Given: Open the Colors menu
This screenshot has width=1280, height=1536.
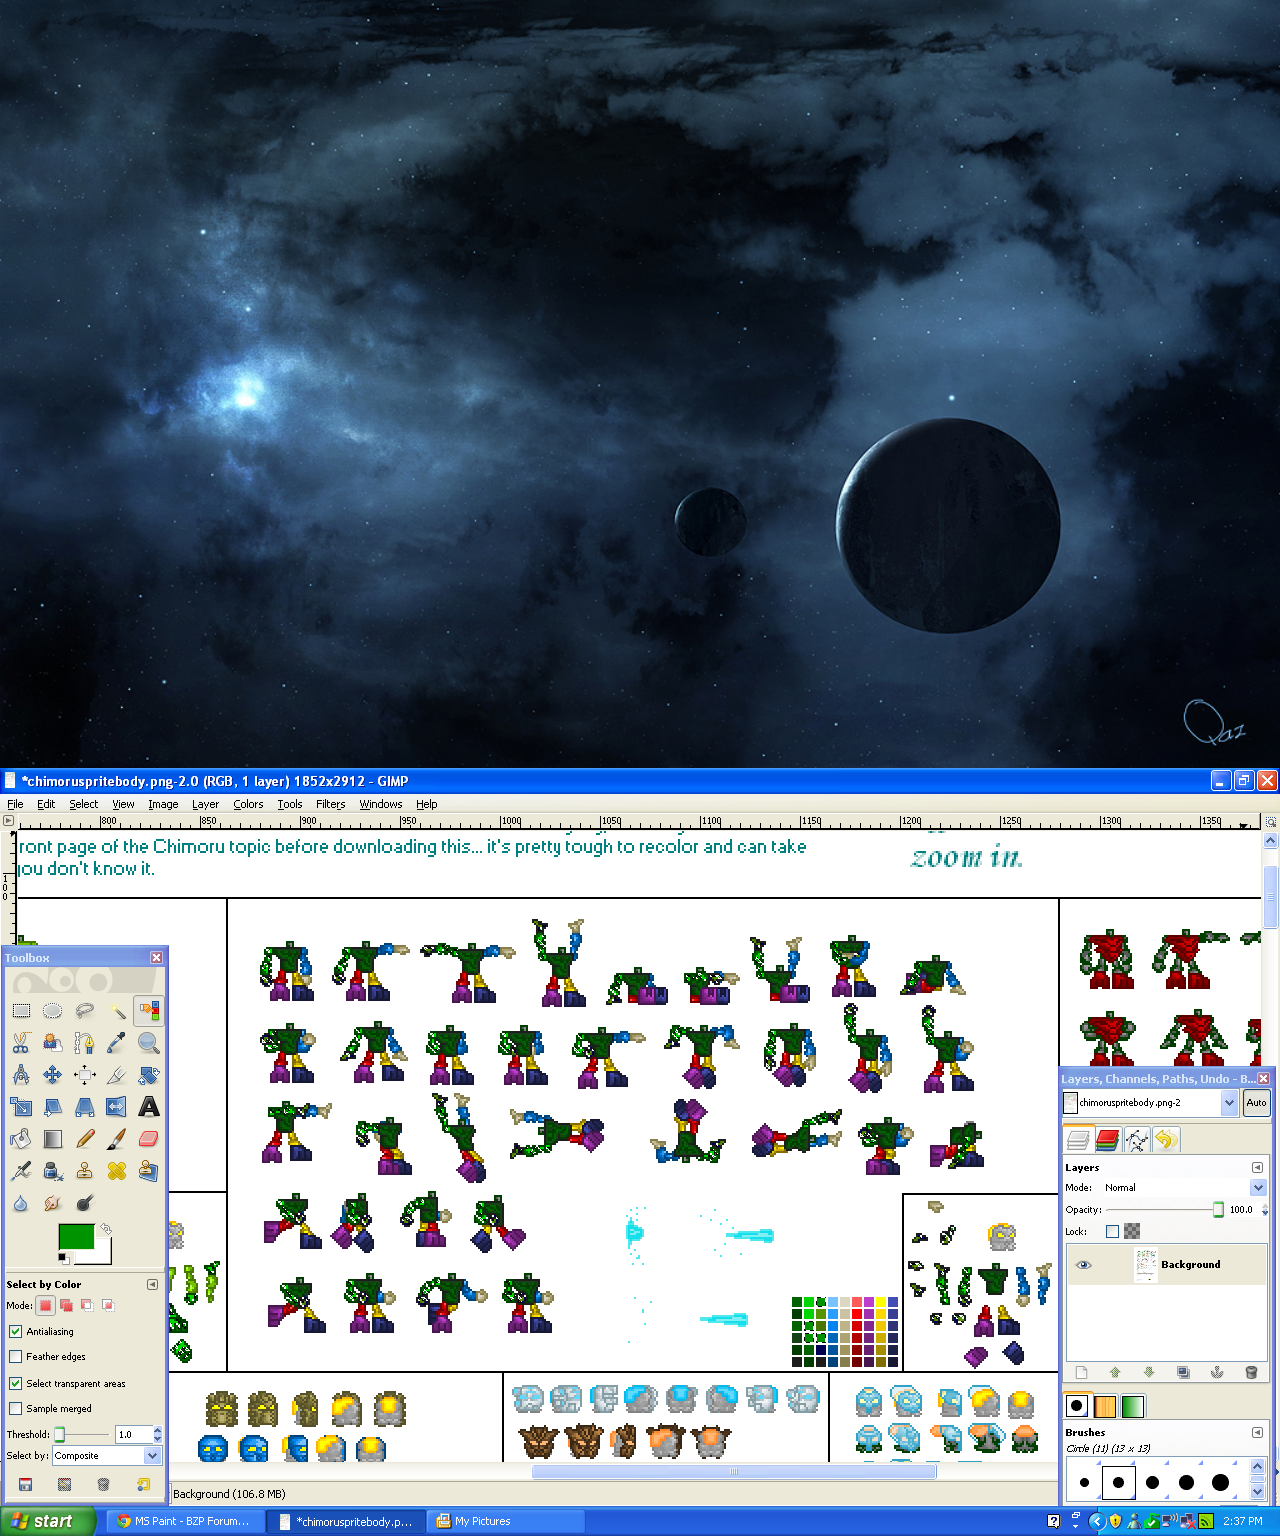Looking at the screenshot, I should (x=248, y=804).
